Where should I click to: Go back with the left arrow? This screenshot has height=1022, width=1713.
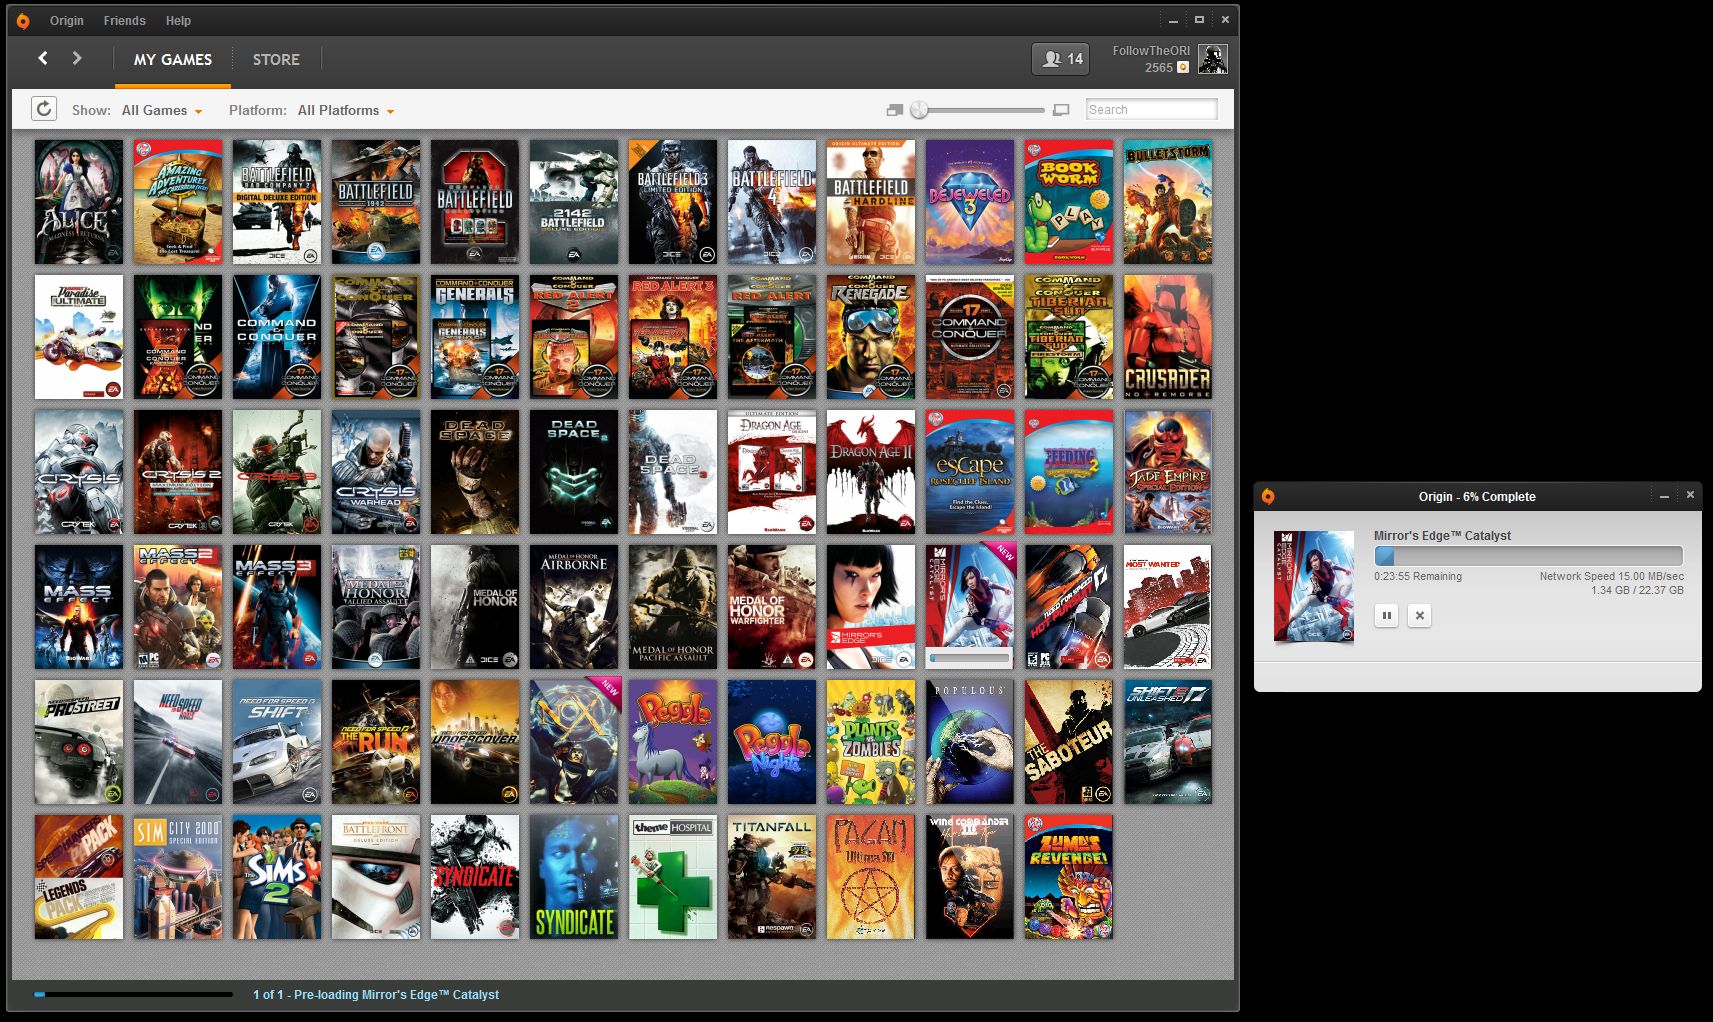[43, 58]
